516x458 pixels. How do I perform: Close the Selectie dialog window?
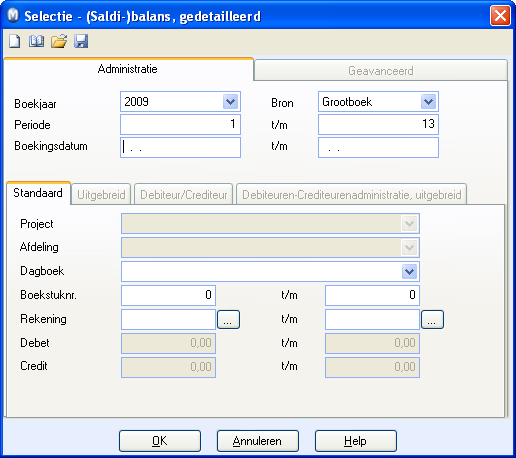coord(500,16)
